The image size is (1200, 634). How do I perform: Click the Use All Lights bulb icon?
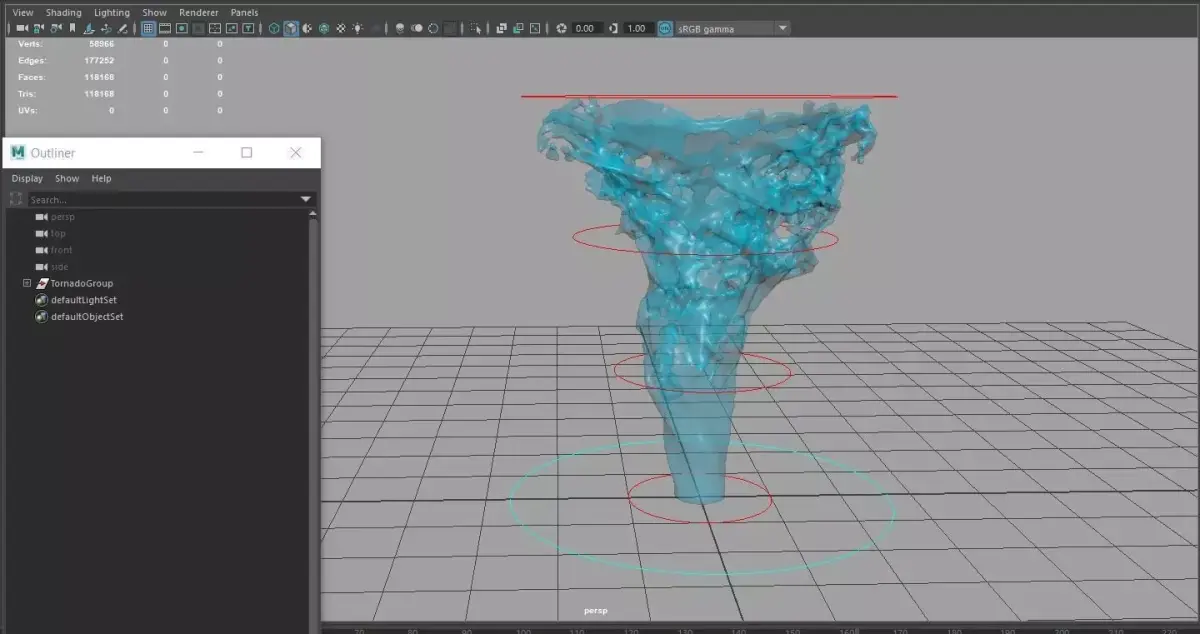pos(357,28)
